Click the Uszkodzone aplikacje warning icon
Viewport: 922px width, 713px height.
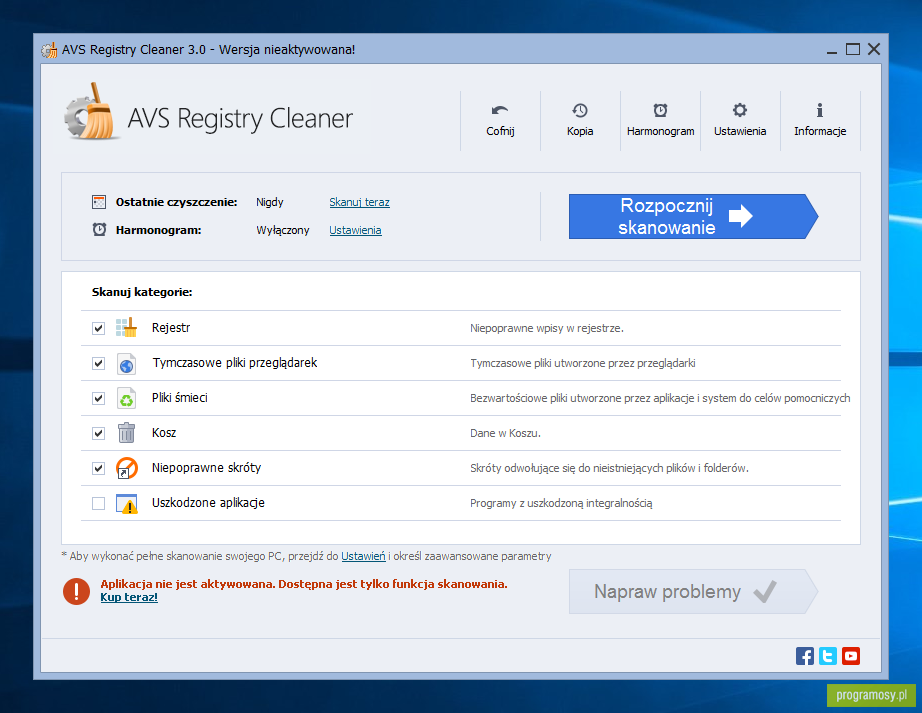click(126, 503)
